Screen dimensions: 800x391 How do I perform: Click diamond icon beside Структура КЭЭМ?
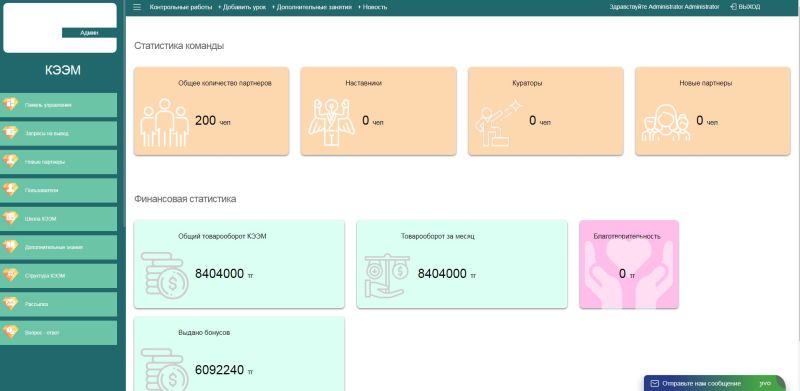click(10, 276)
